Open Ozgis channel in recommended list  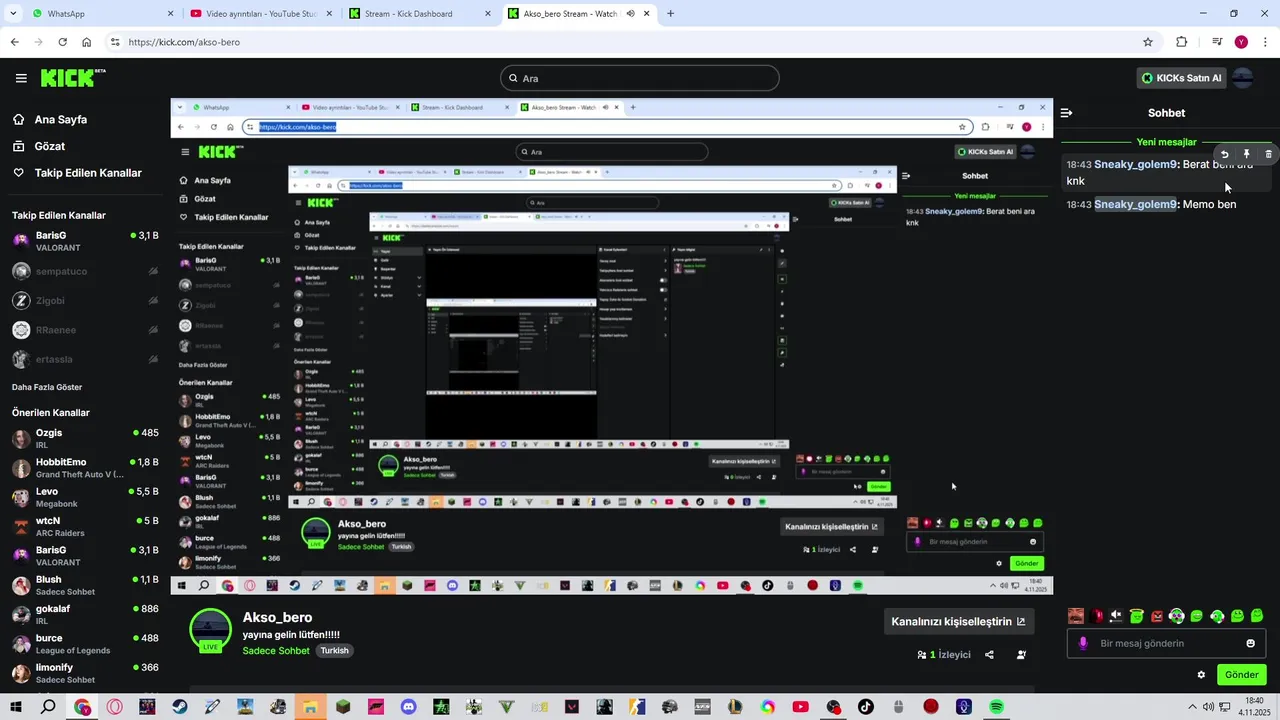85,439
